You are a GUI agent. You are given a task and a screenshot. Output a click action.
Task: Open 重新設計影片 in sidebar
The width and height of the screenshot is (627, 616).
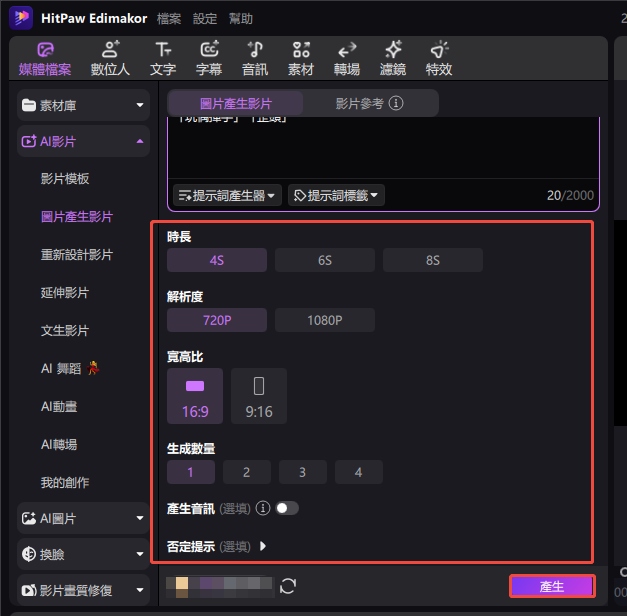click(x=77, y=254)
